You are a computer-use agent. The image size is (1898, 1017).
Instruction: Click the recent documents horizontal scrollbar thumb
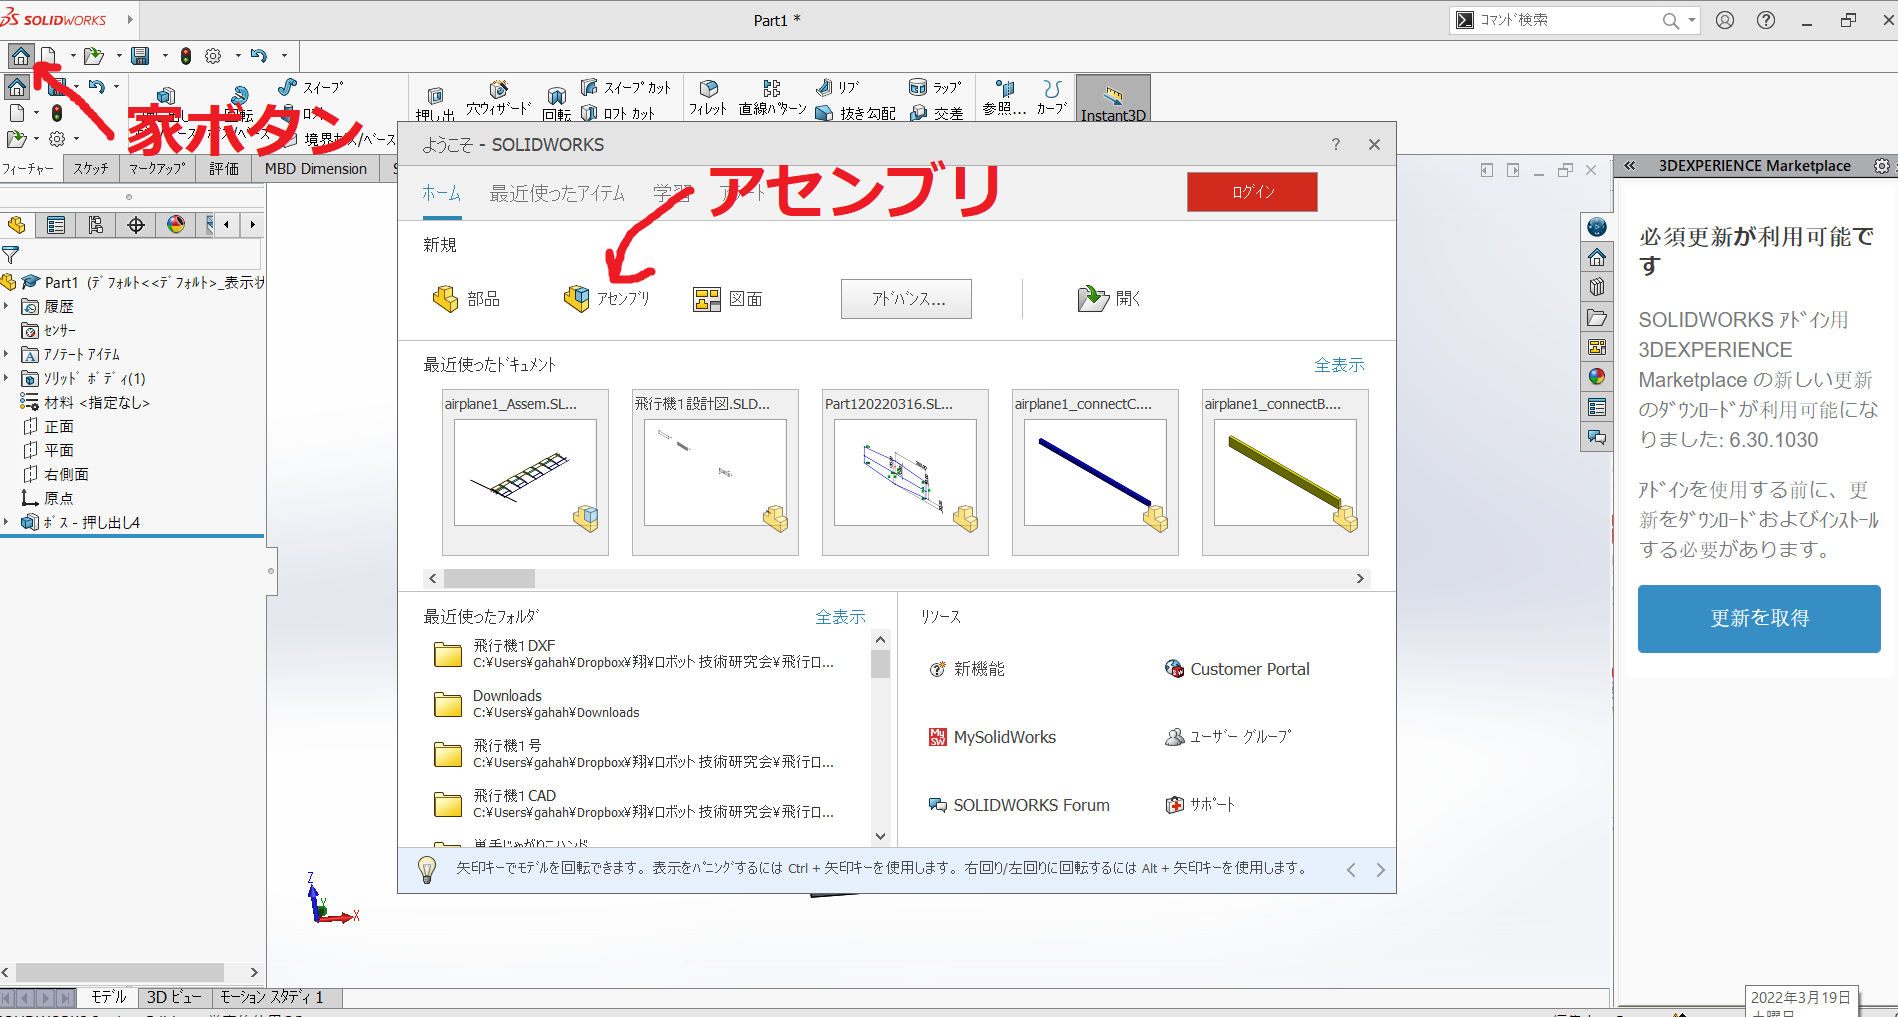pyautogui.click(x=489, y=578)
